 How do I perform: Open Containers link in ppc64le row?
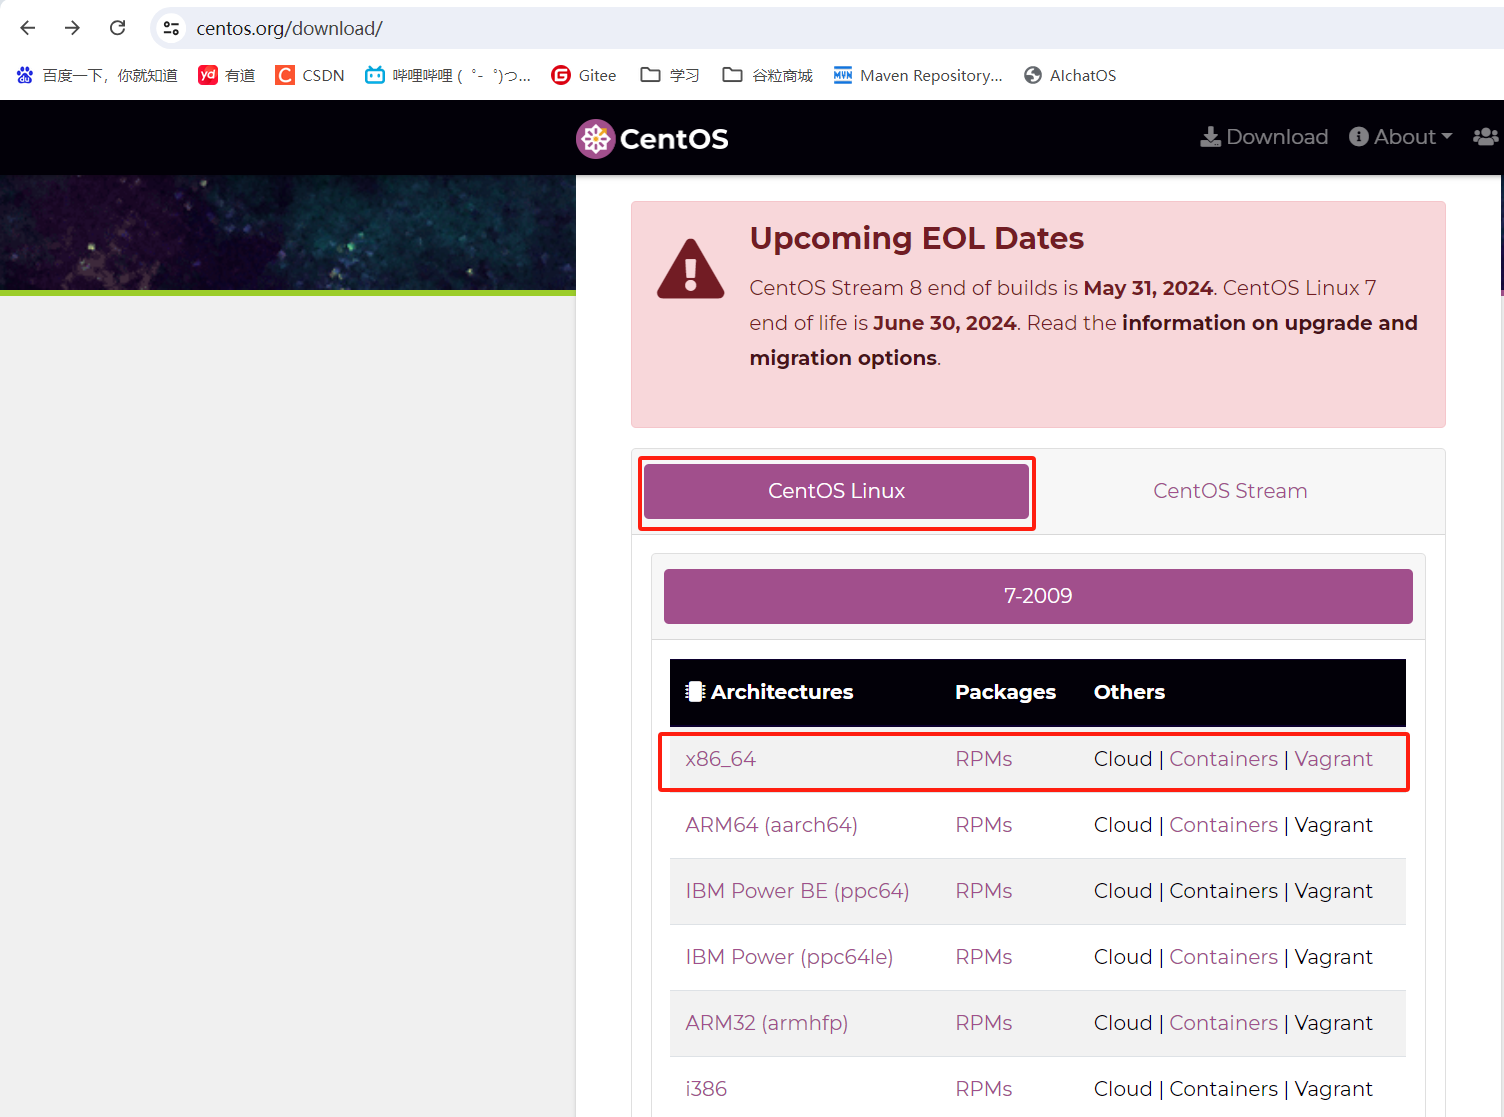[1224, 957]
